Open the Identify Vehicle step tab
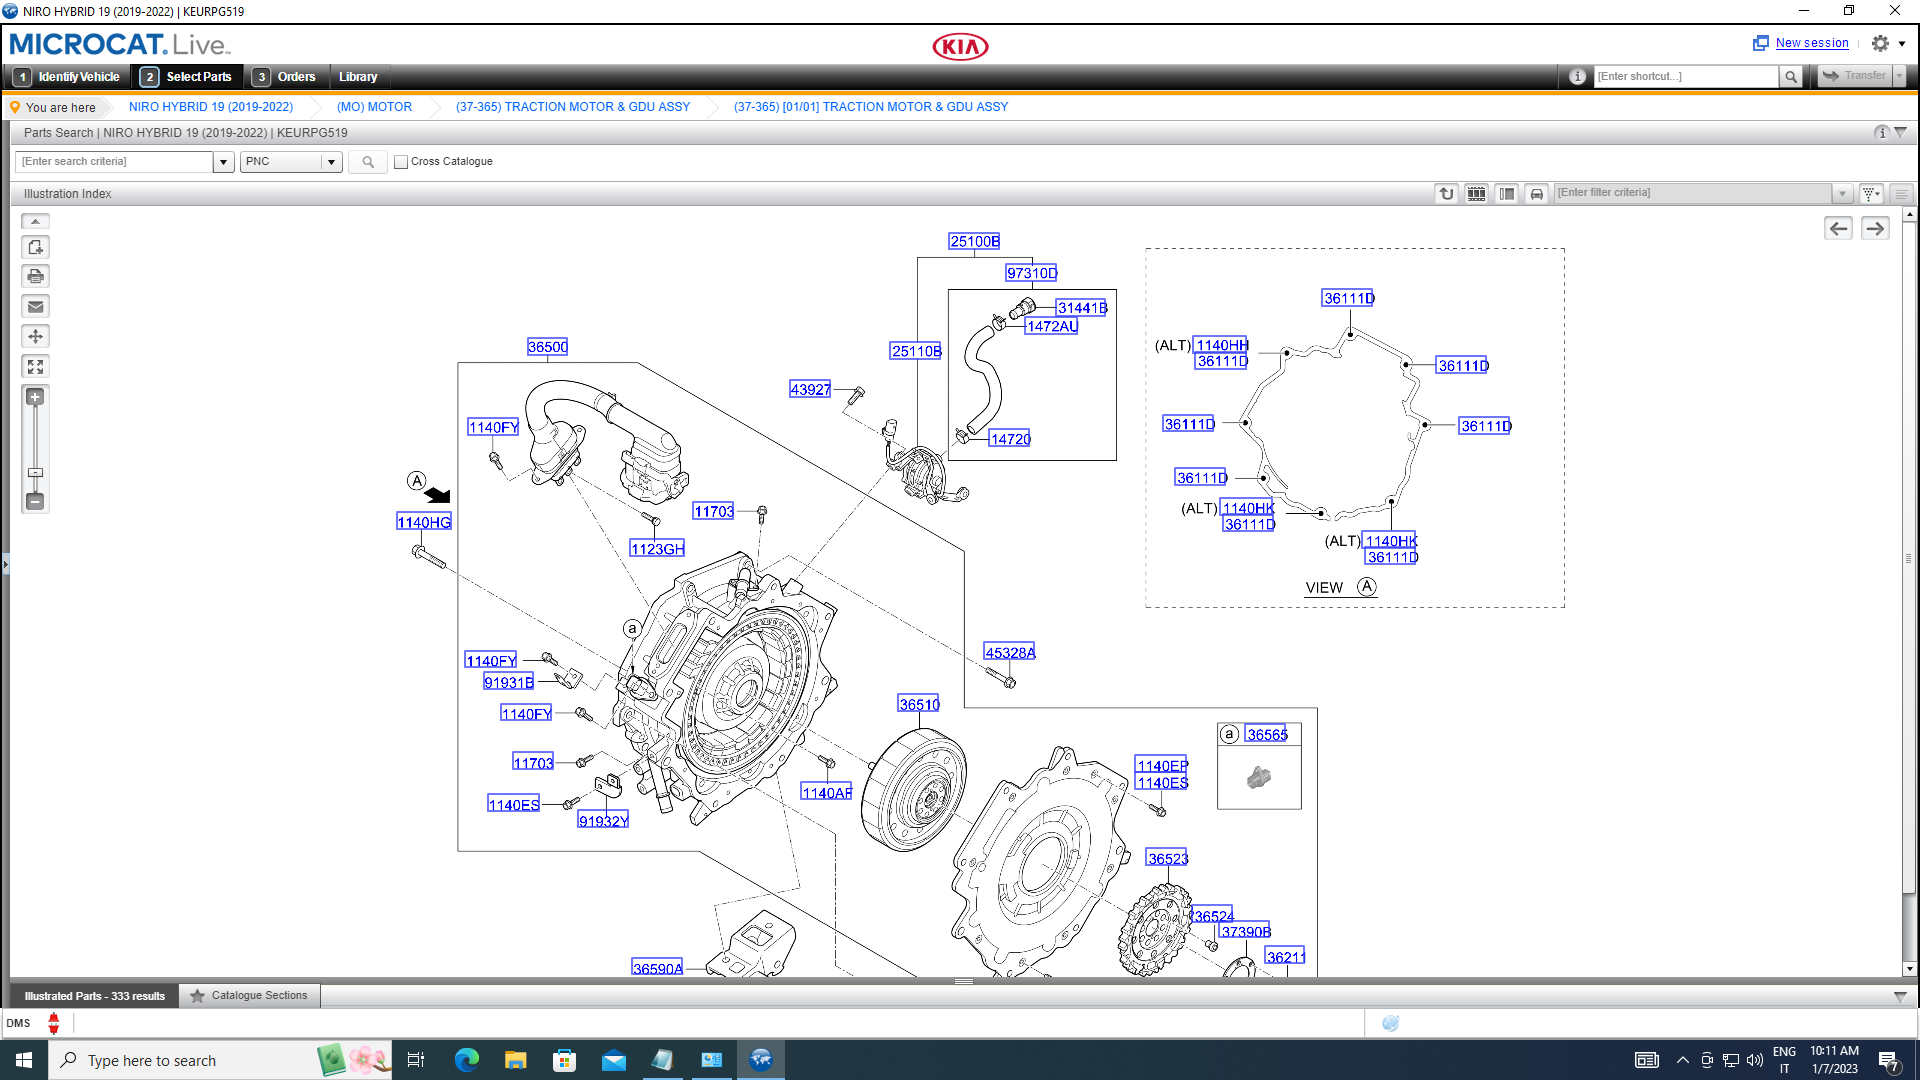The width and height of the screenshot is (1920, 1080). pyautogui.click(x=68, y=76)
